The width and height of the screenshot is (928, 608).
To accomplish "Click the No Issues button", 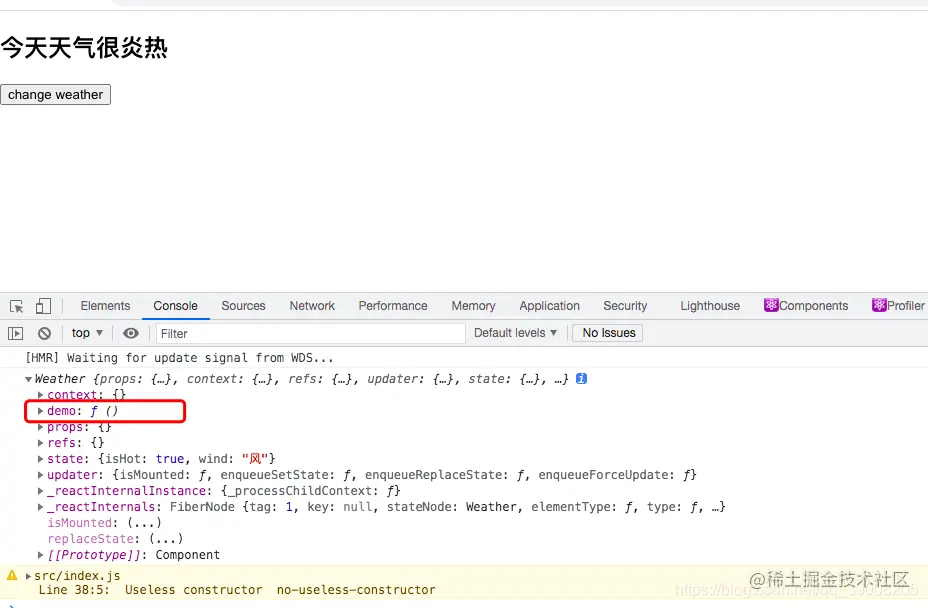I will click(x=608, y=333).
